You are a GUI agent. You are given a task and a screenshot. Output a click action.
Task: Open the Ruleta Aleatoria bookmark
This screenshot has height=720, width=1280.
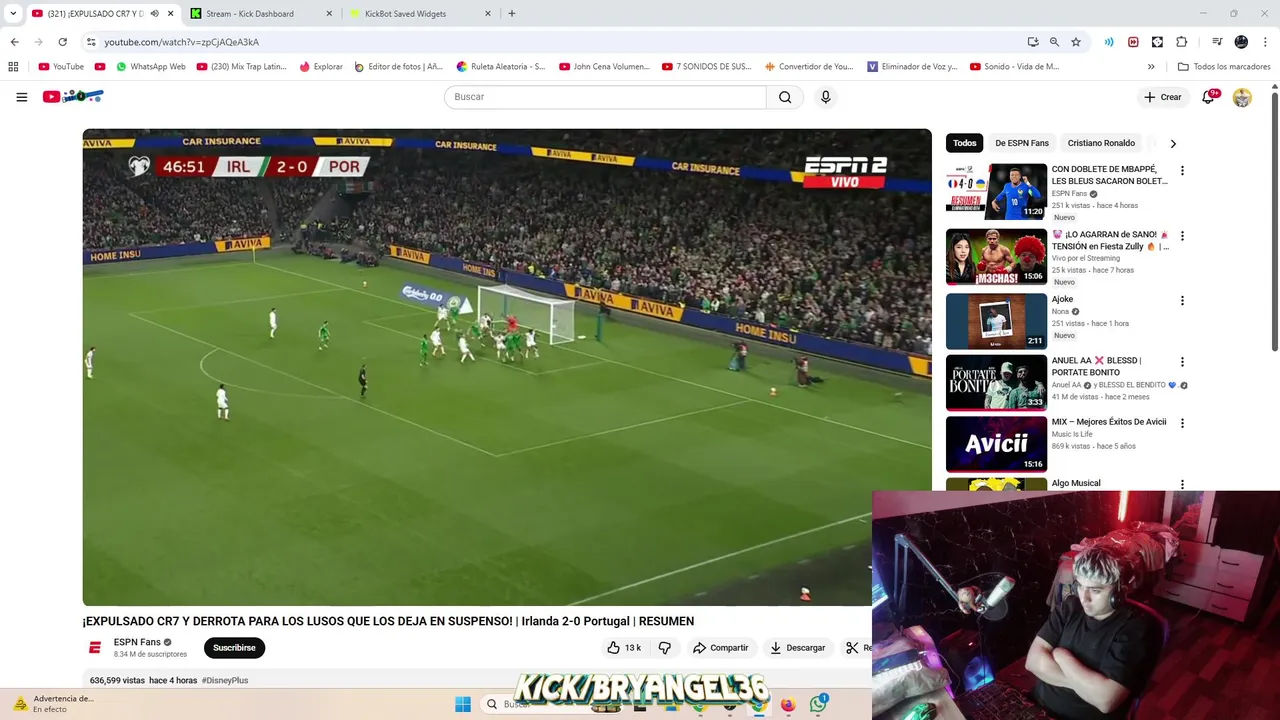coord(501,67)
